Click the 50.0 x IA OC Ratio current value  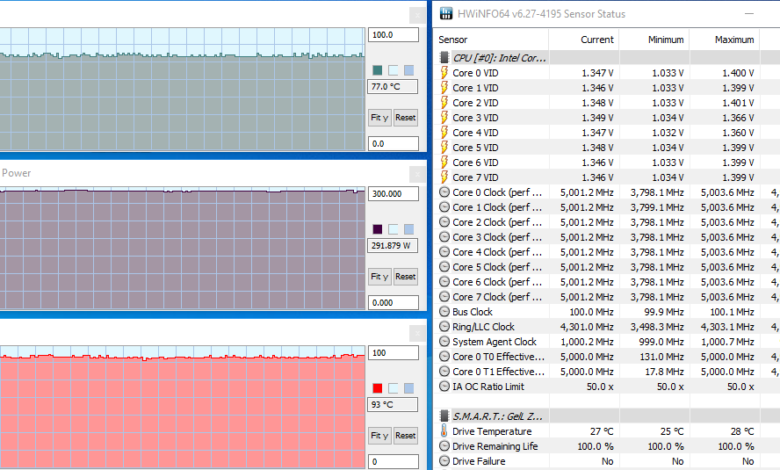point(599,386)
